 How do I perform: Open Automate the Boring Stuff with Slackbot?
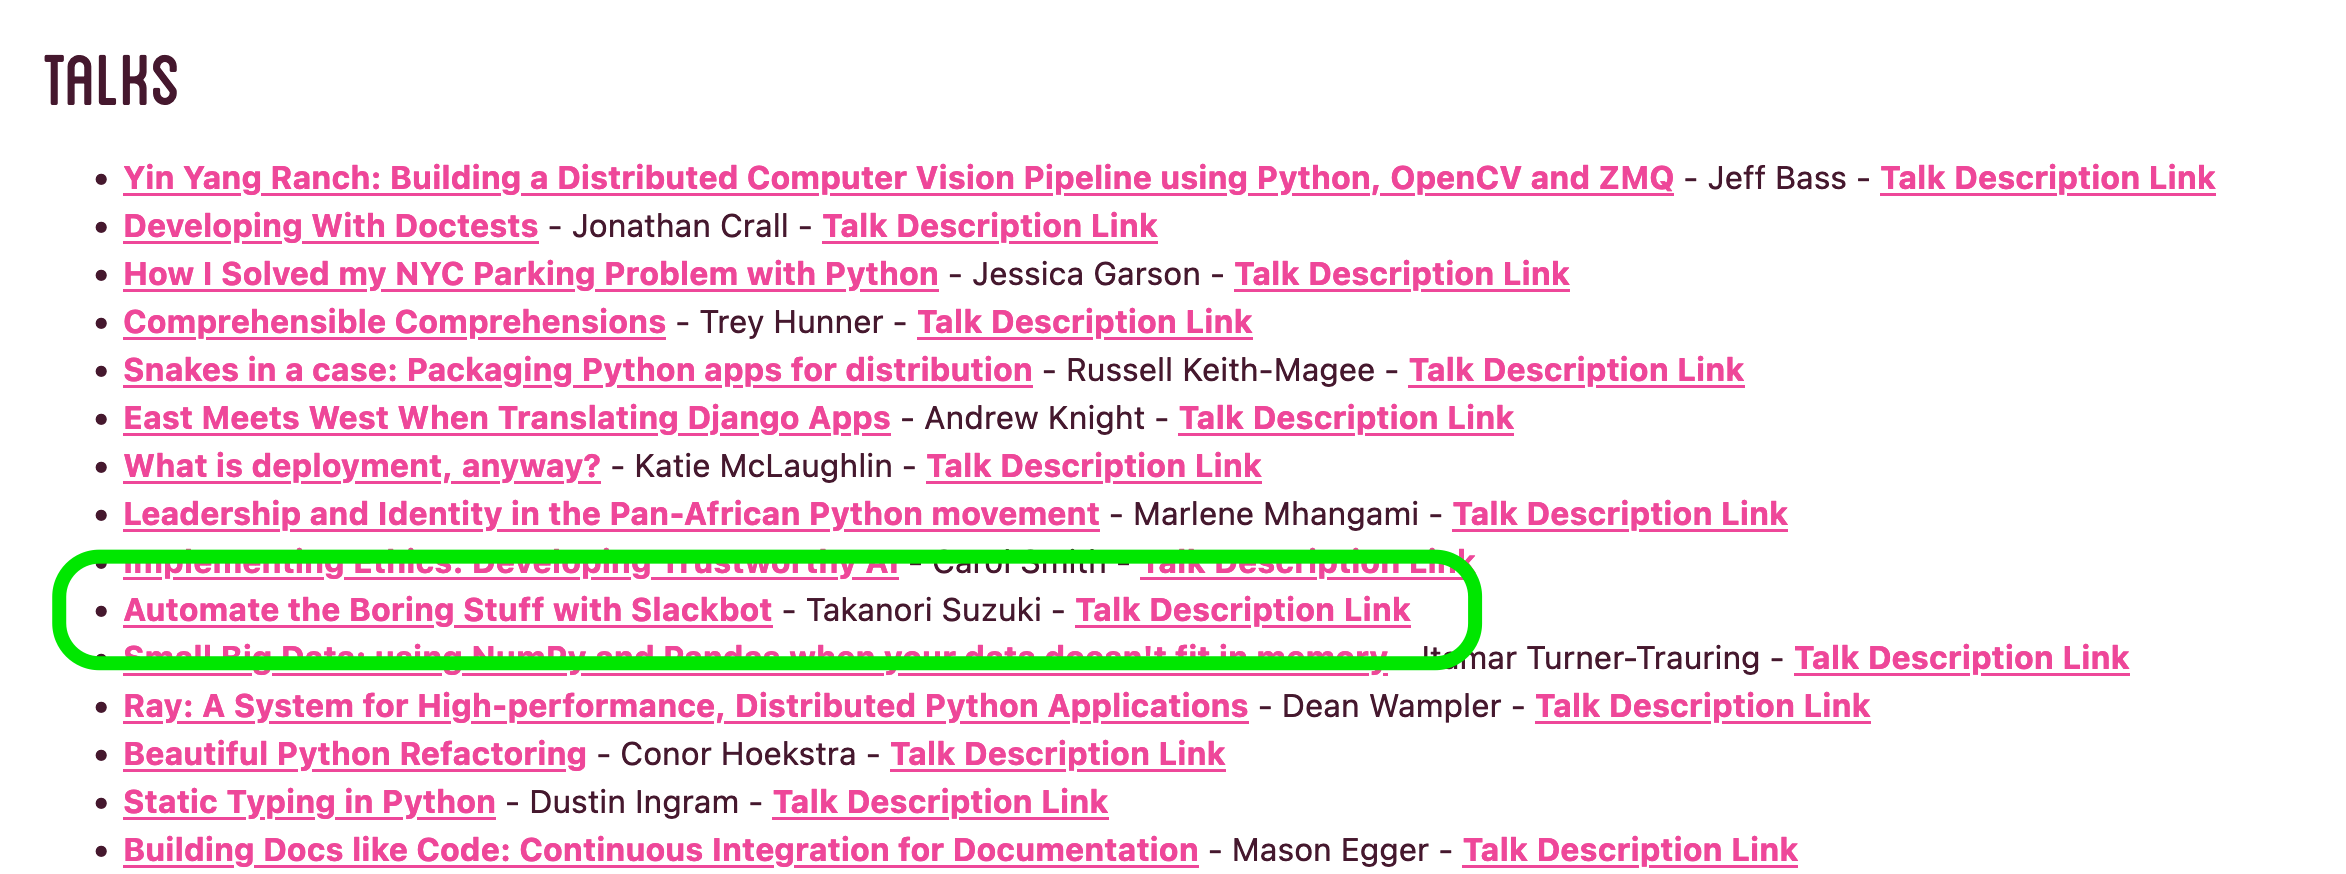[447, 610]
